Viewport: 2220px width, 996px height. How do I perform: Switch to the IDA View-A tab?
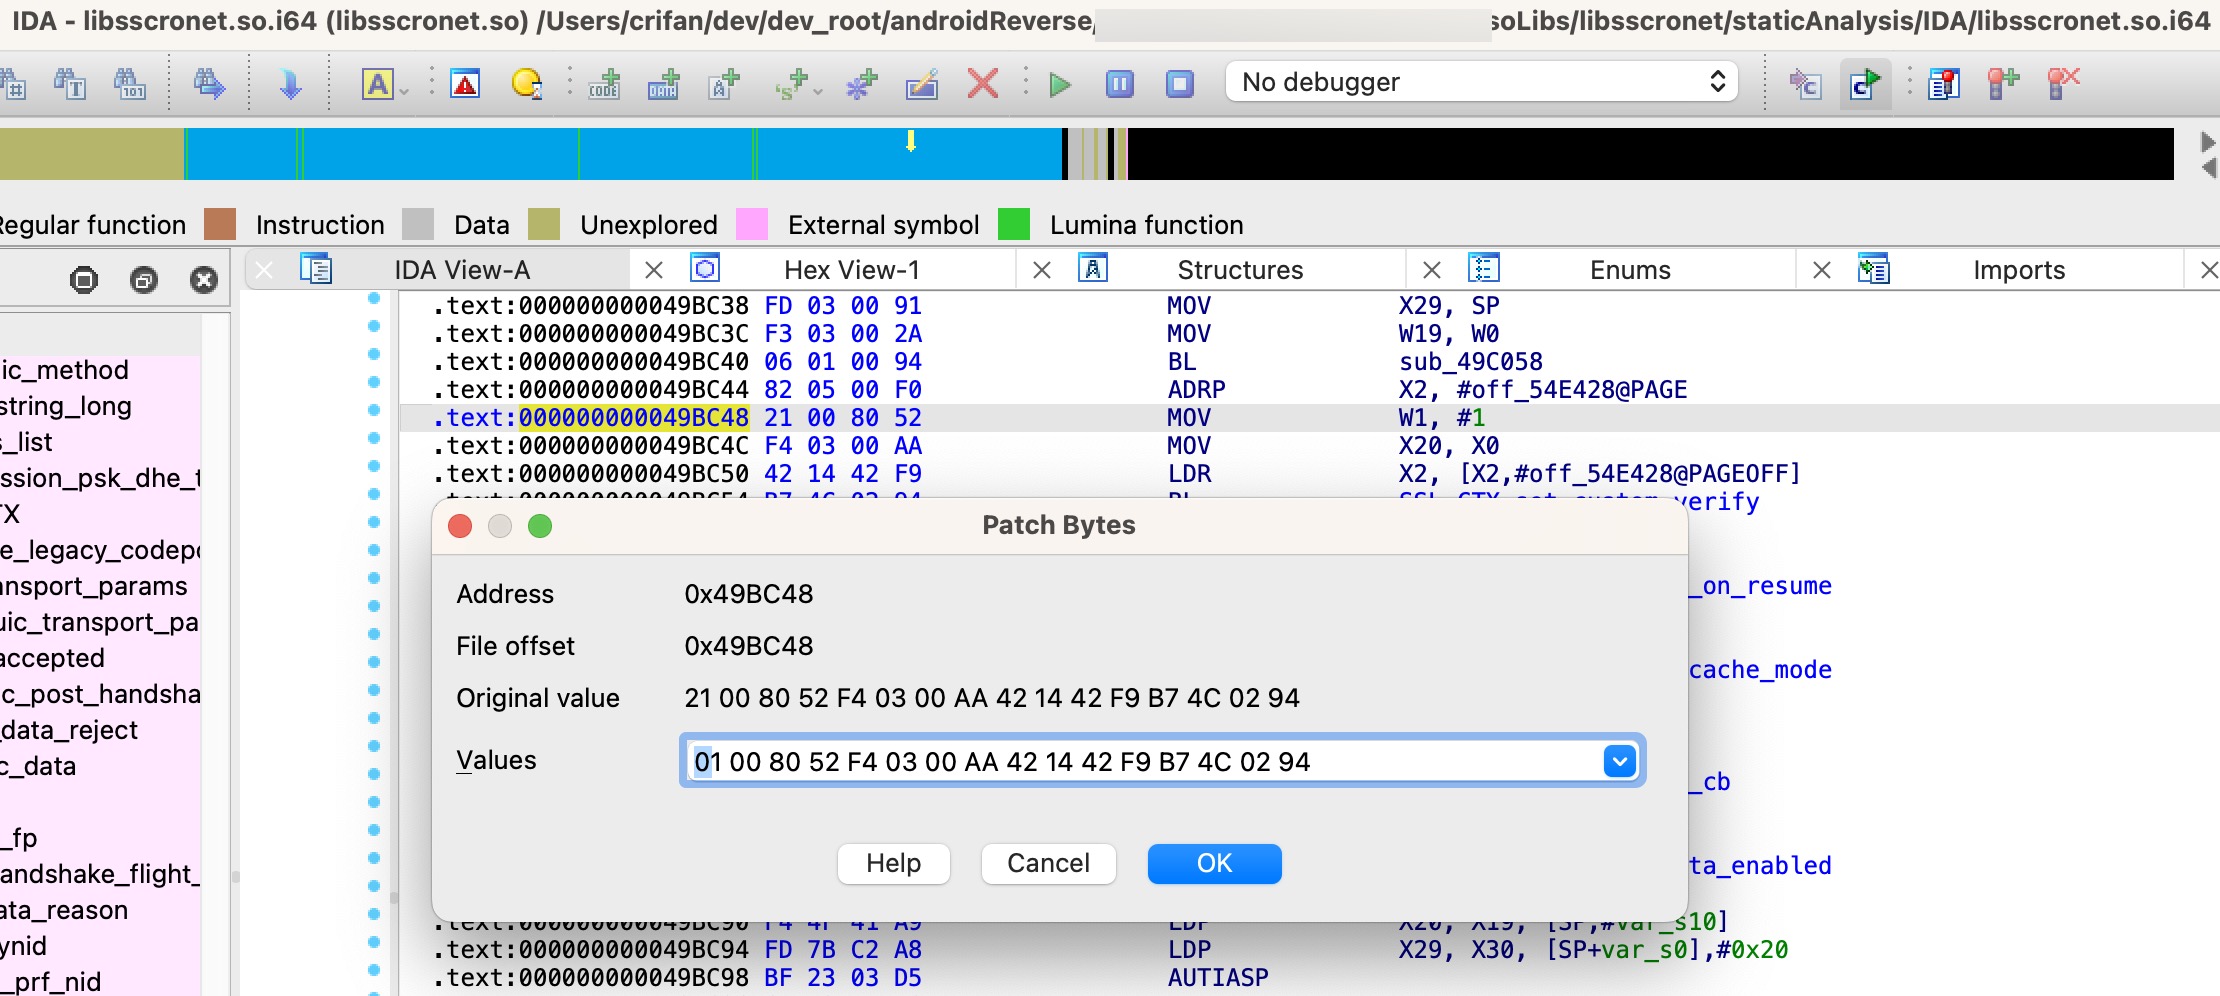462,270
